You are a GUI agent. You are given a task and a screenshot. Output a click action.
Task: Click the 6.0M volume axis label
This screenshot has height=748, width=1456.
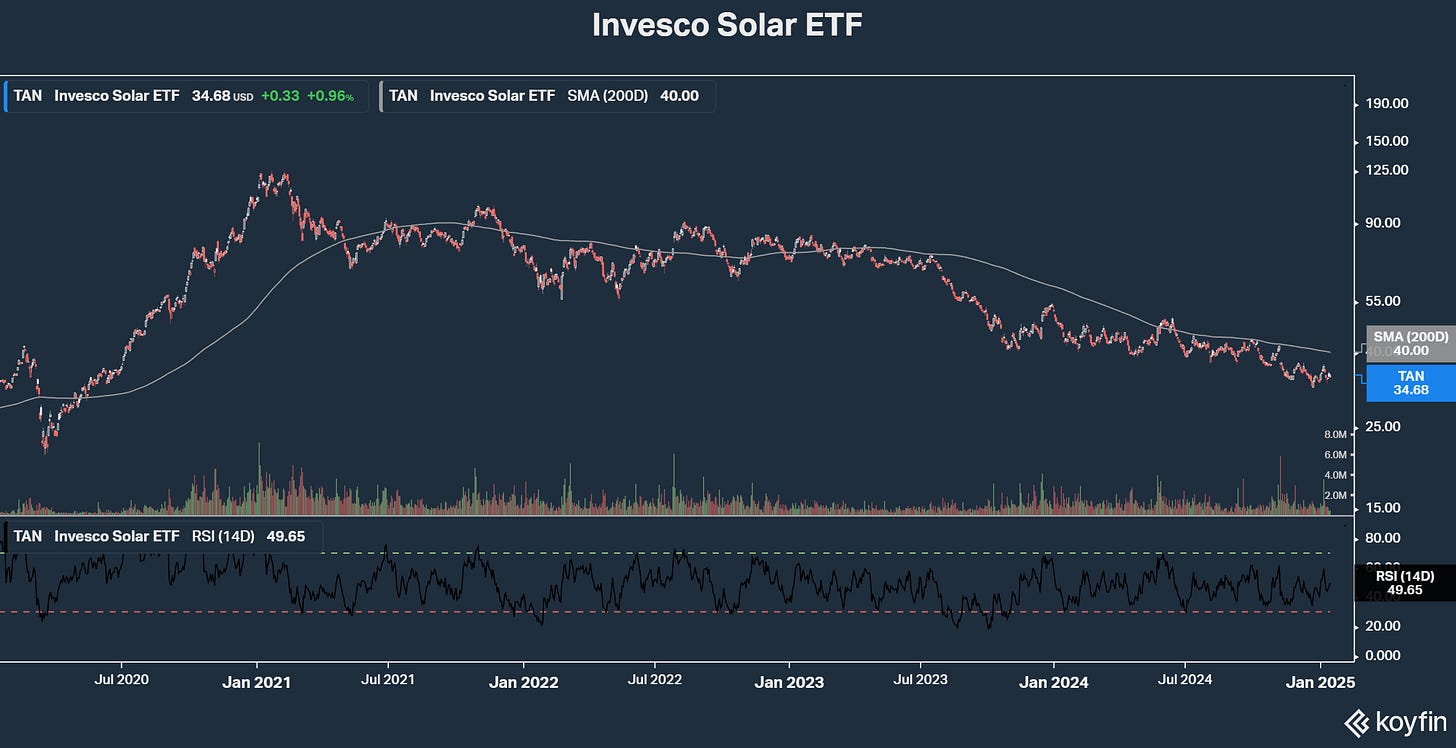(x=1335, y=455)
